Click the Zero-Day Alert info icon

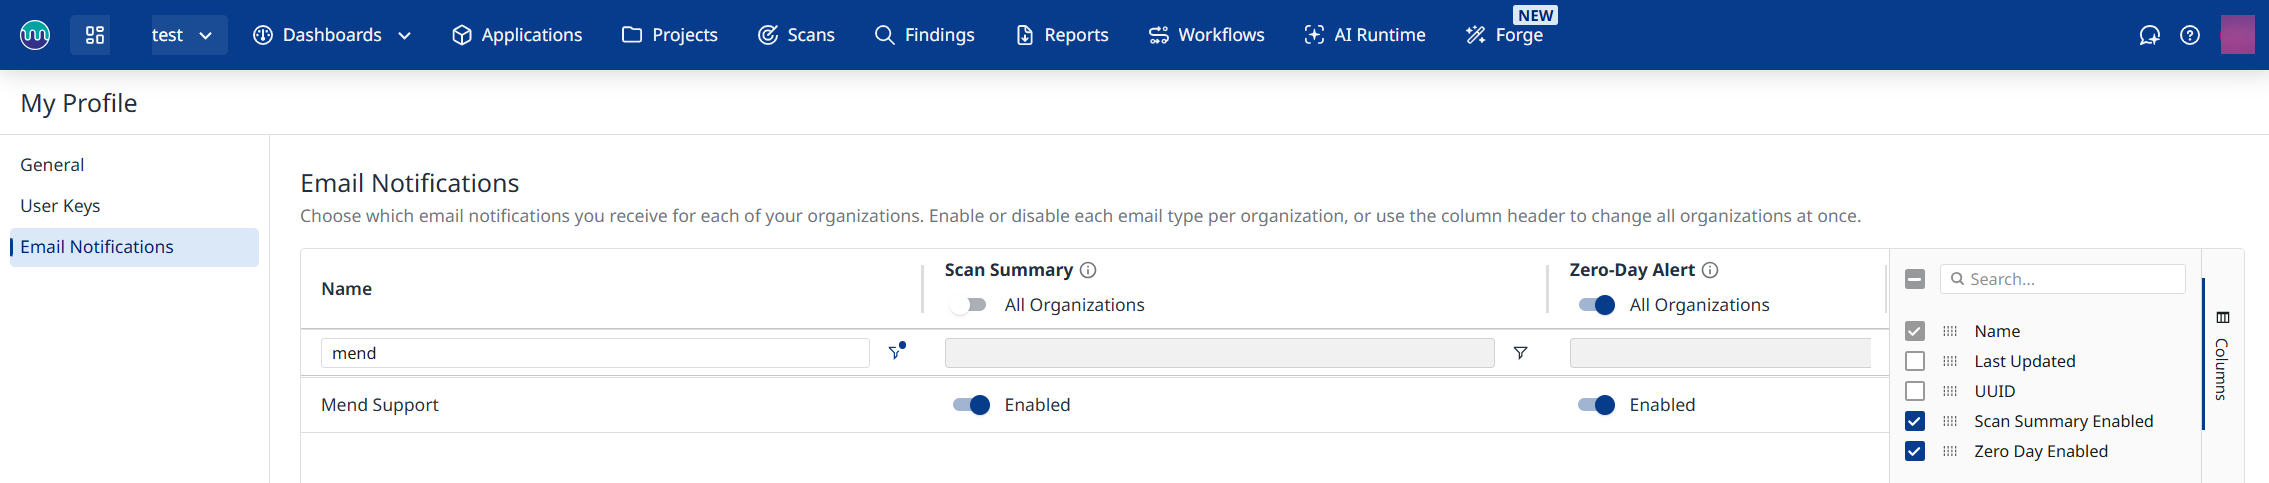tap(1710, 270)
